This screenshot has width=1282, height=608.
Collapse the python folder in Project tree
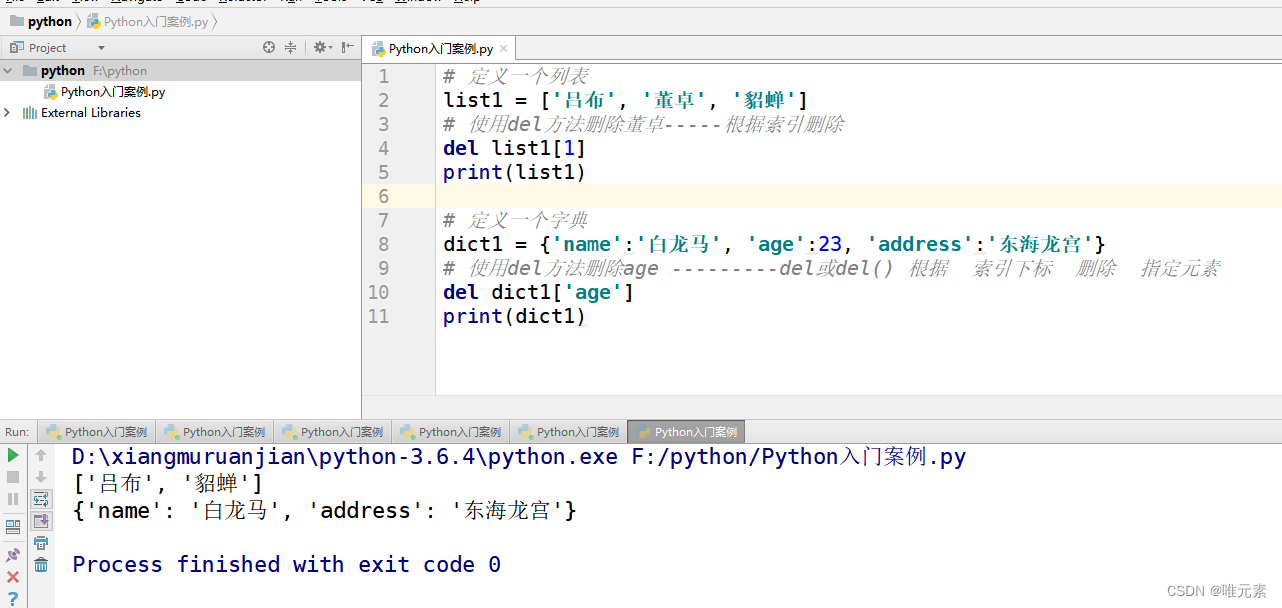[x=8, y=70]
